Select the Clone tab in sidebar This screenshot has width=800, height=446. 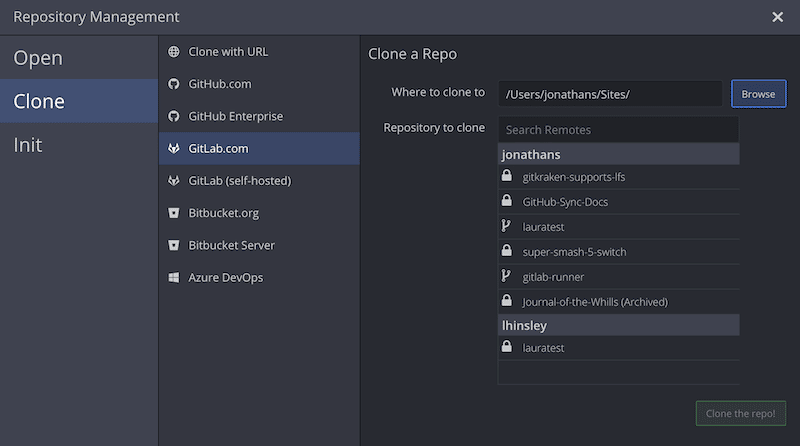tap(39, 101)
